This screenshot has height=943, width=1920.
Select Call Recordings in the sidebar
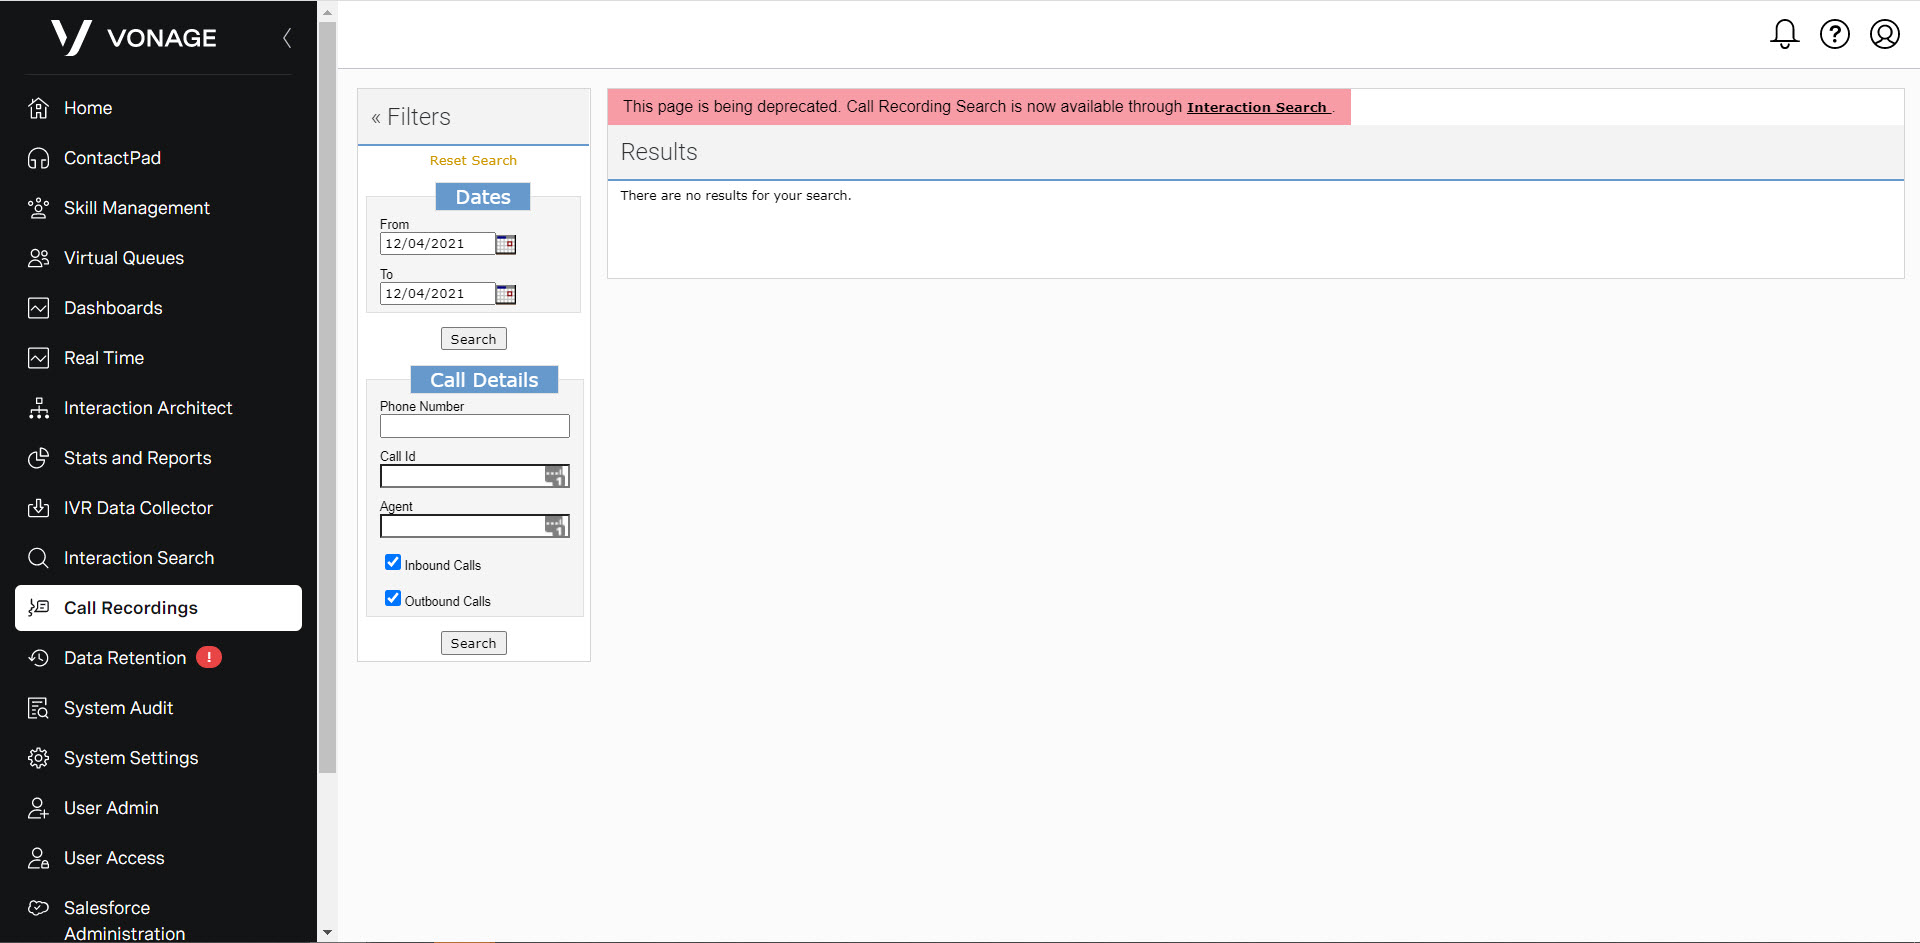158,608
